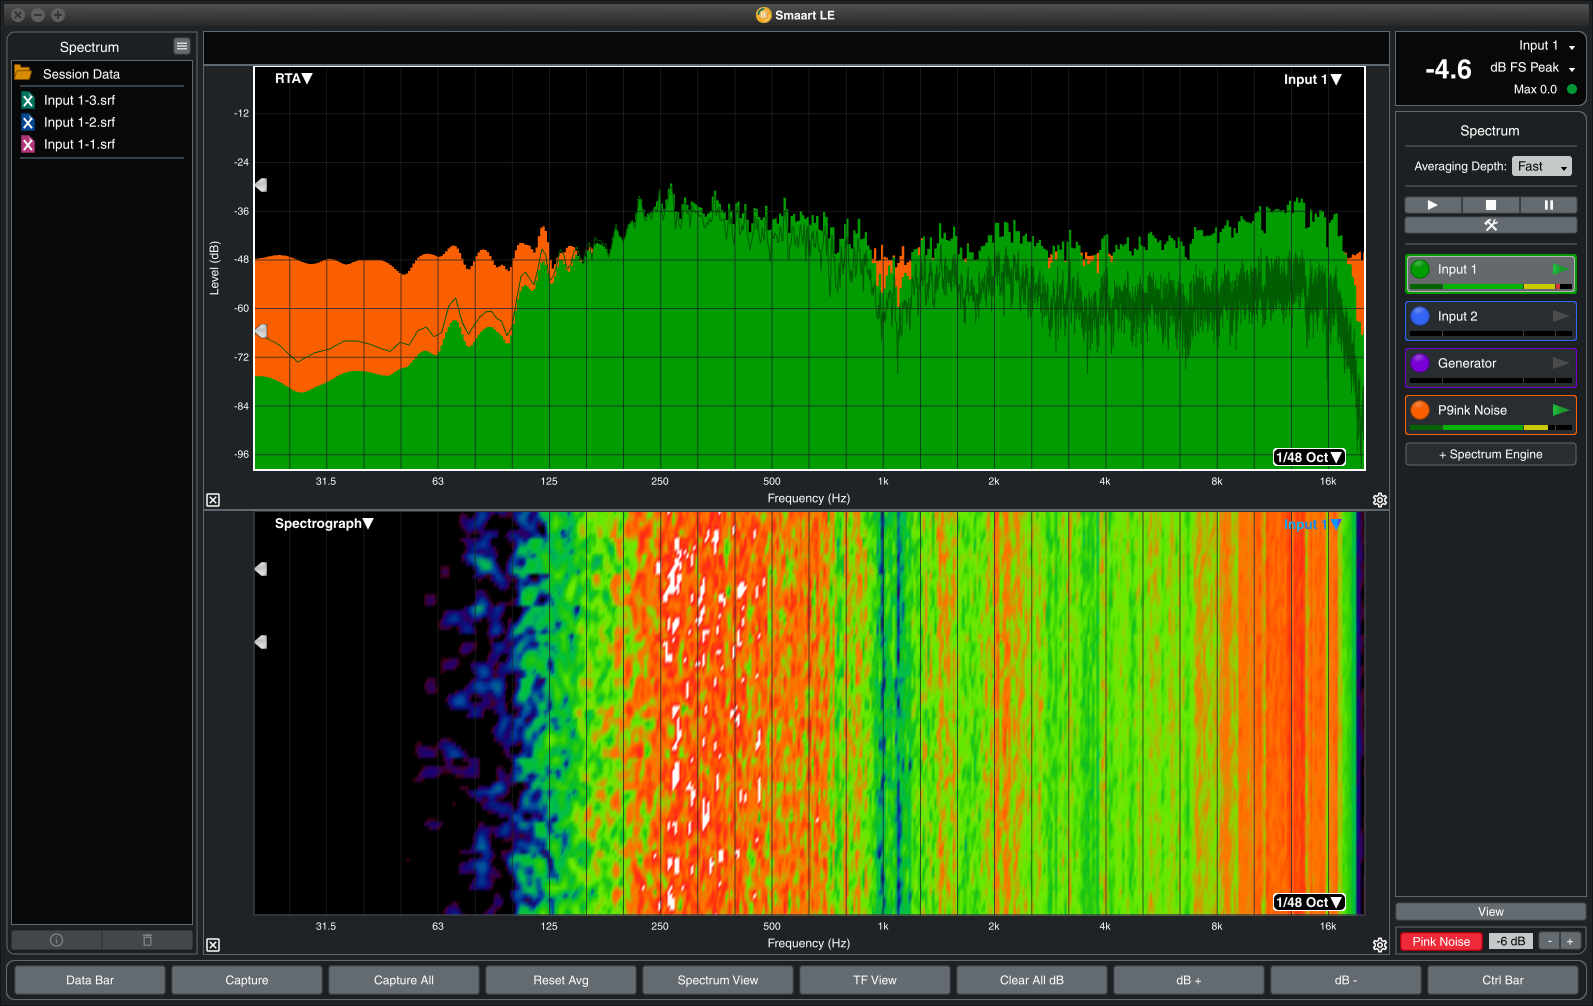Viewport: 1593px width, 1006px height.
Task: Switch to TF View
Action: (x=875, y=980)
